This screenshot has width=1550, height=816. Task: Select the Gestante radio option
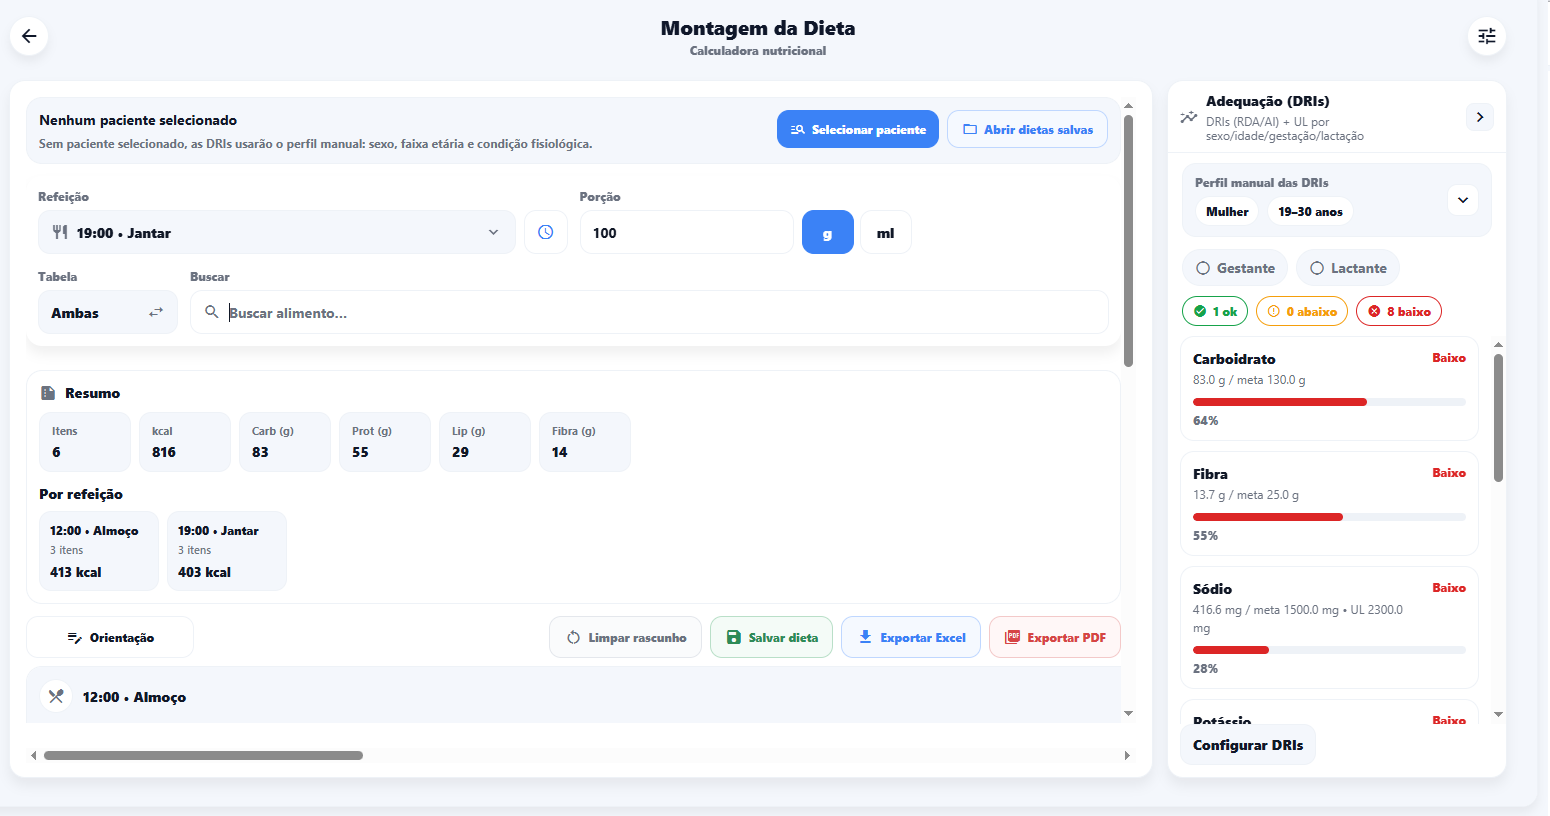click(1235, 268)
